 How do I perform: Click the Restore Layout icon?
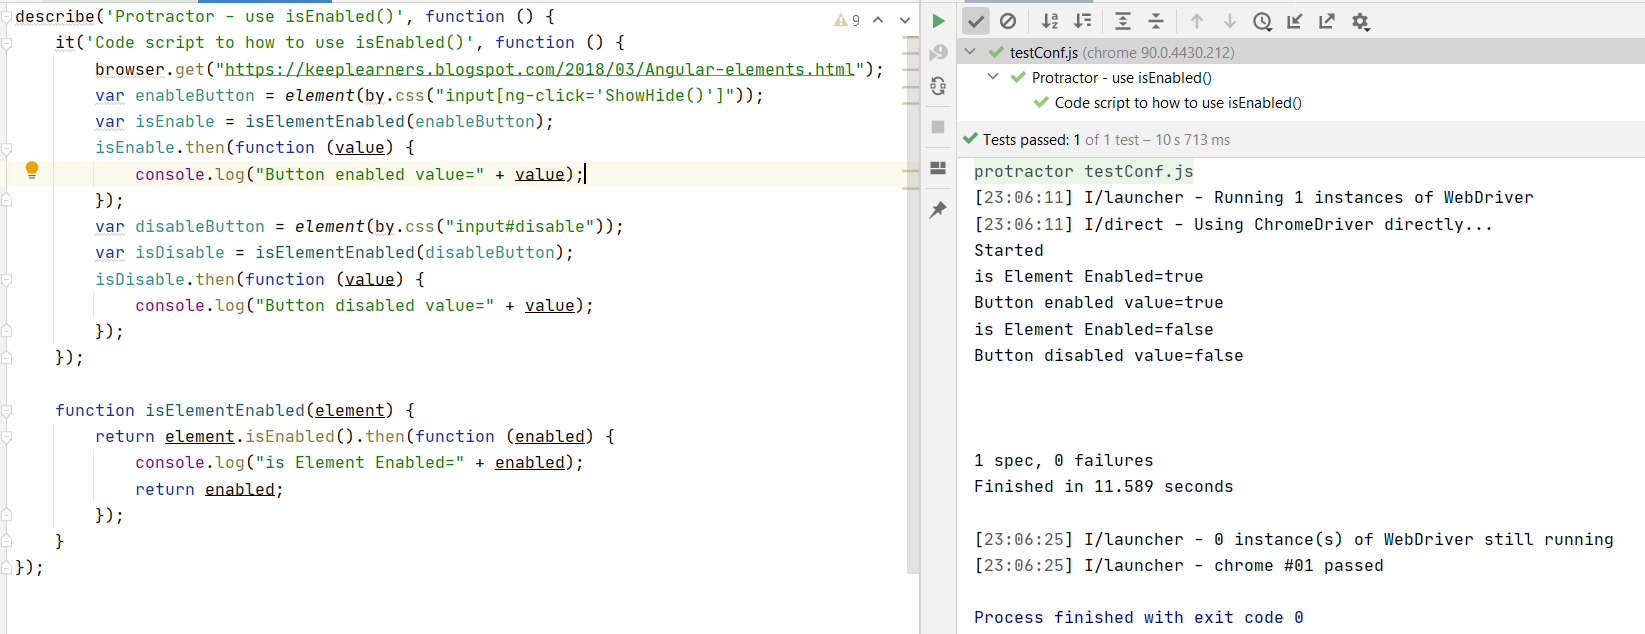938,168
